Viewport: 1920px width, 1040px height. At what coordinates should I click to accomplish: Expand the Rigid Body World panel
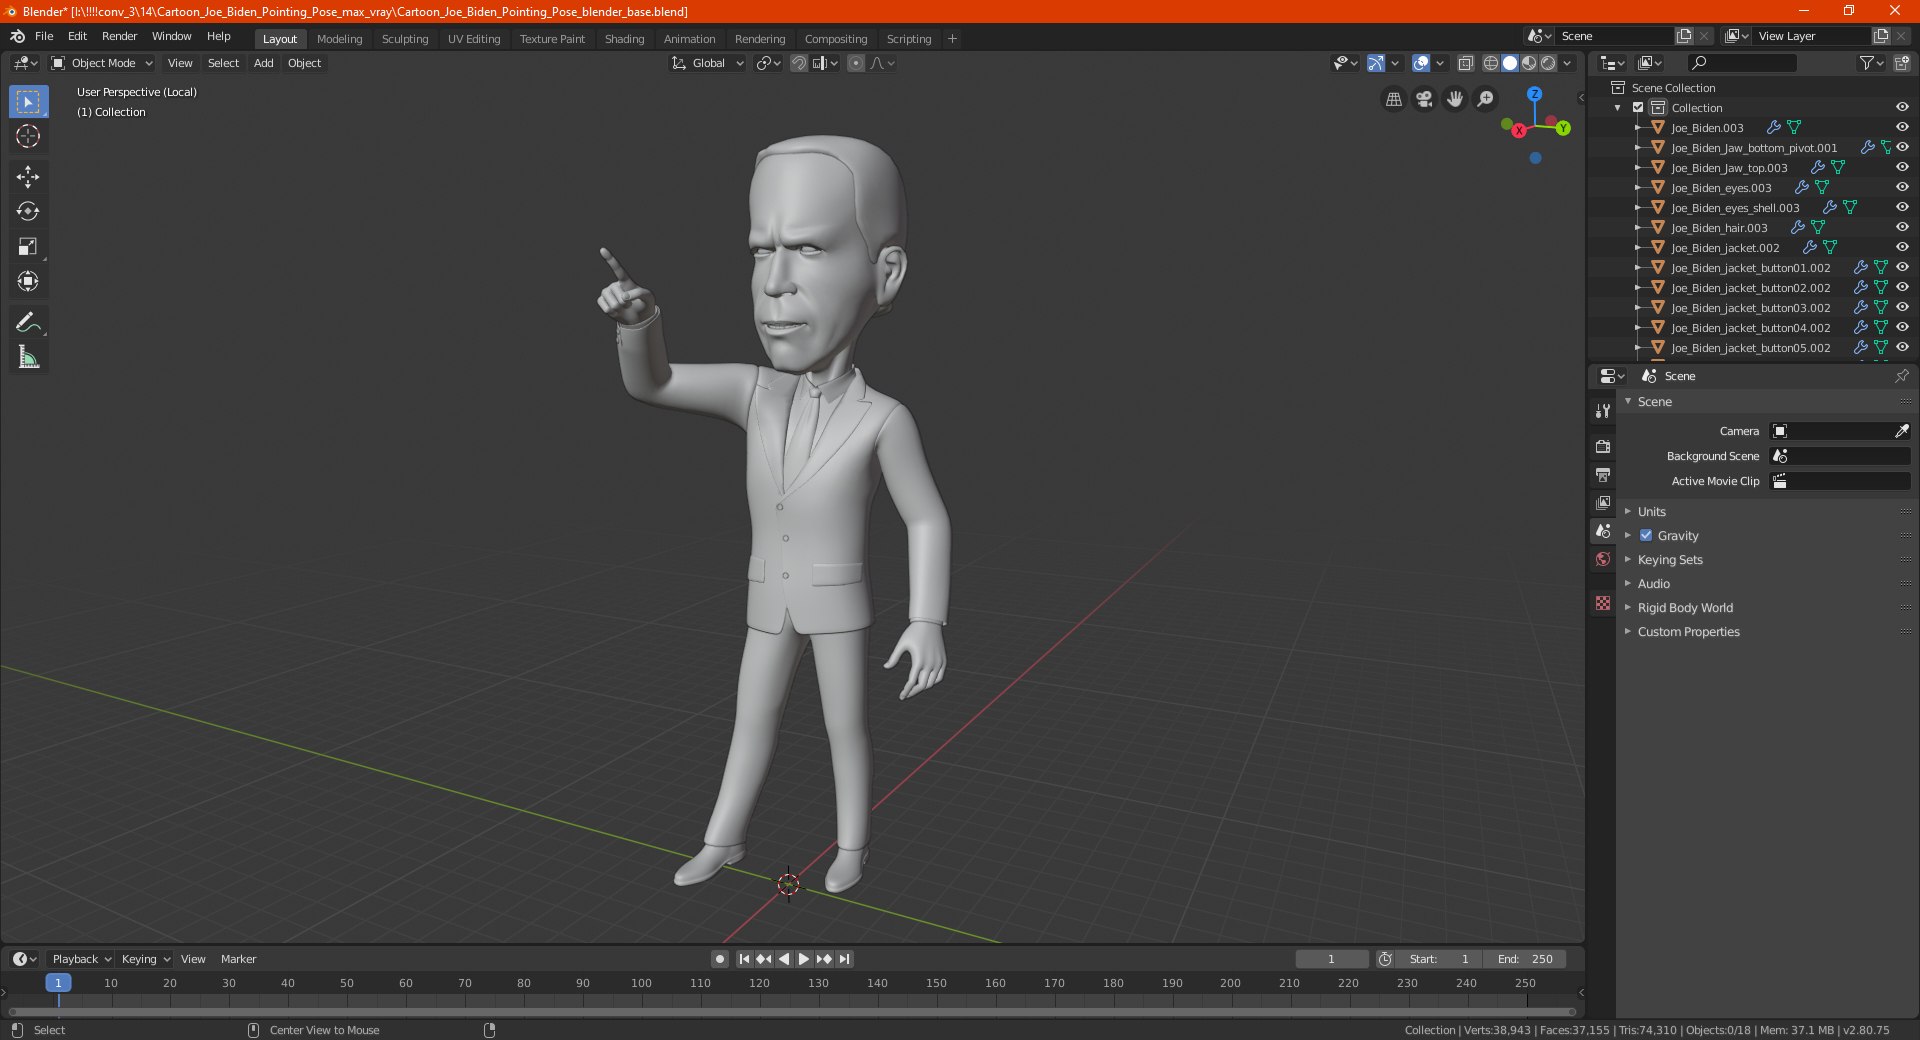[1685, 607]
